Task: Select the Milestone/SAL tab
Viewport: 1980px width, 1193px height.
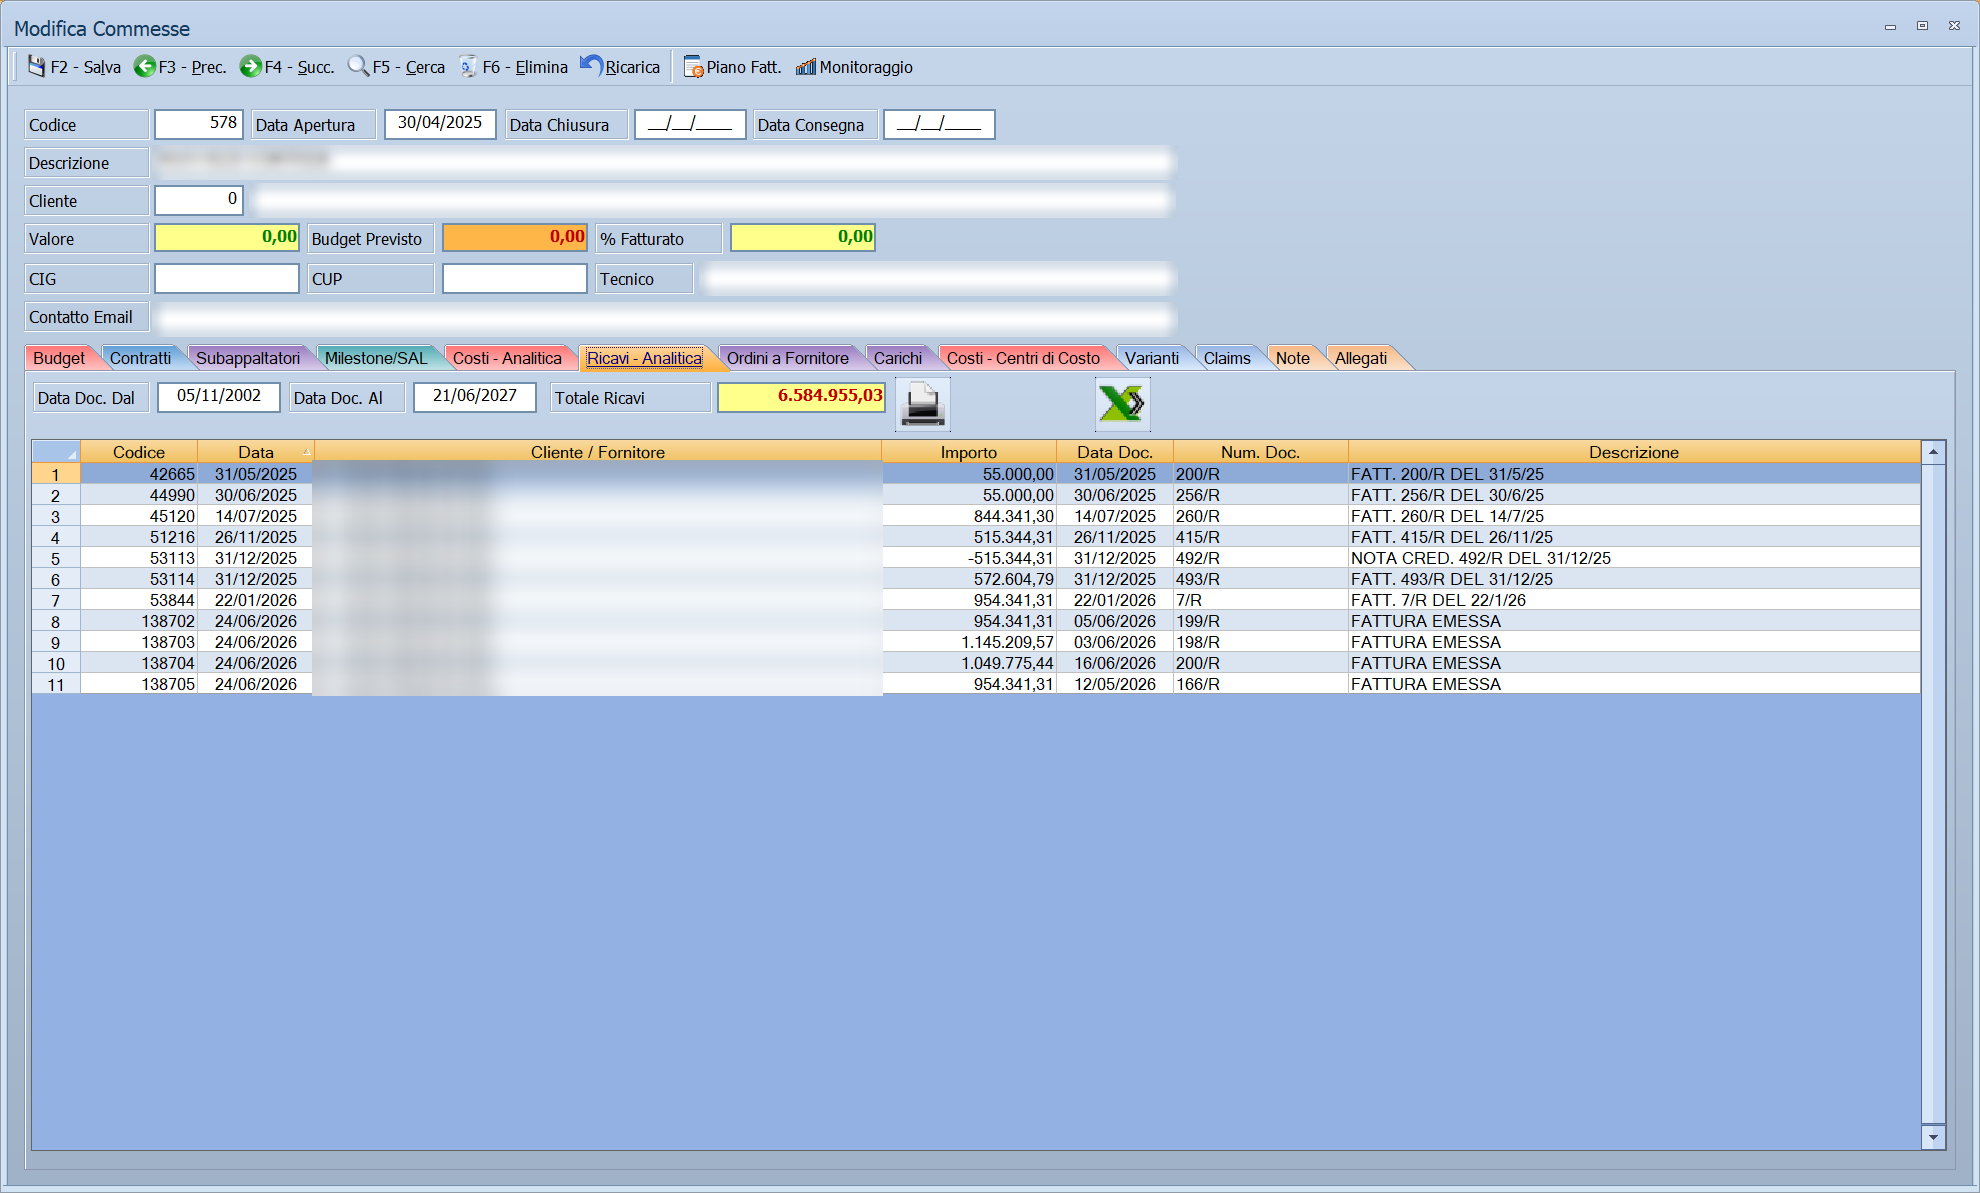Action: coord(376,358)
